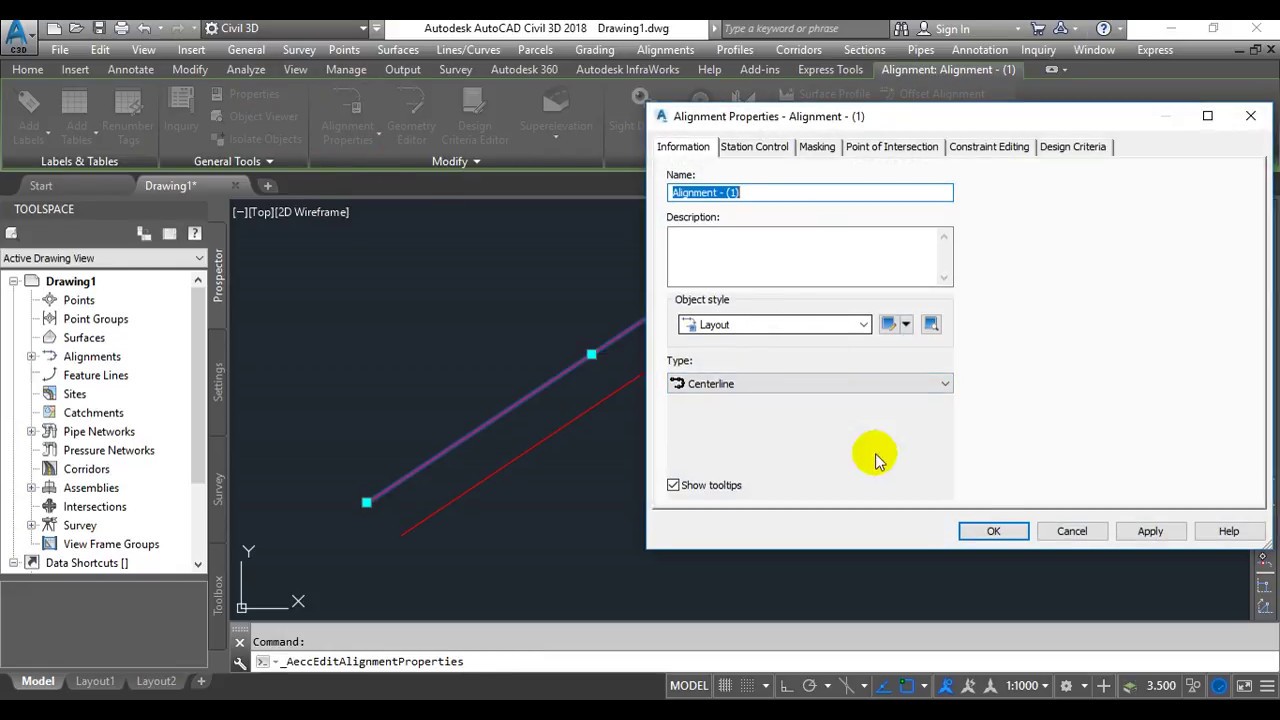Click the New drawing icon in Quick Access toolbar

54,28
